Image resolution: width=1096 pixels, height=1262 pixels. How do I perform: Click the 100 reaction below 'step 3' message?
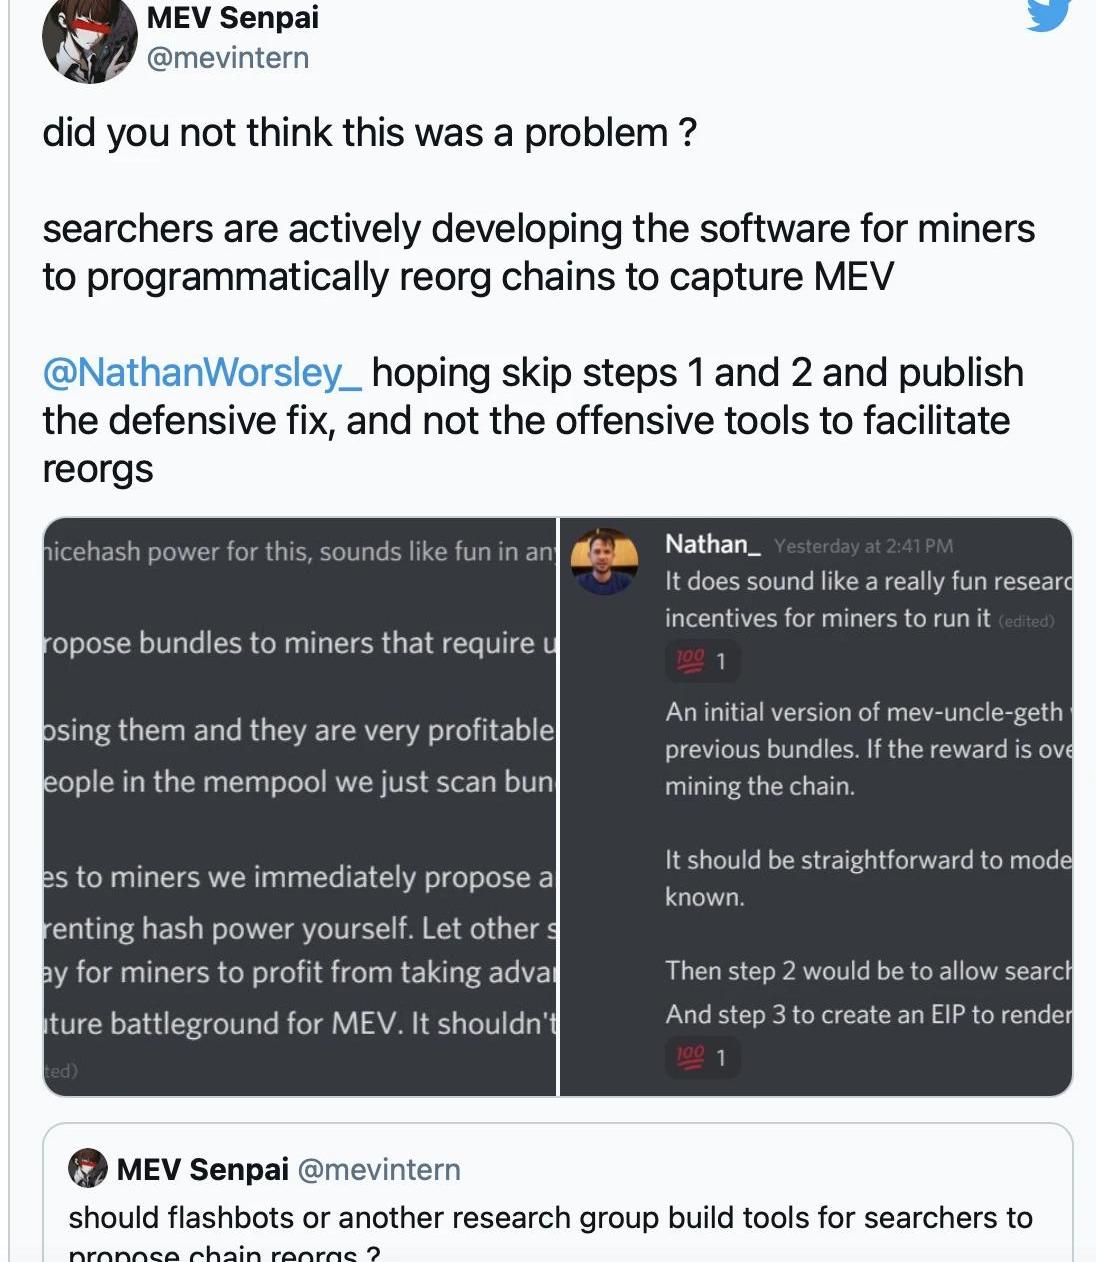(x=703, y=1057)
